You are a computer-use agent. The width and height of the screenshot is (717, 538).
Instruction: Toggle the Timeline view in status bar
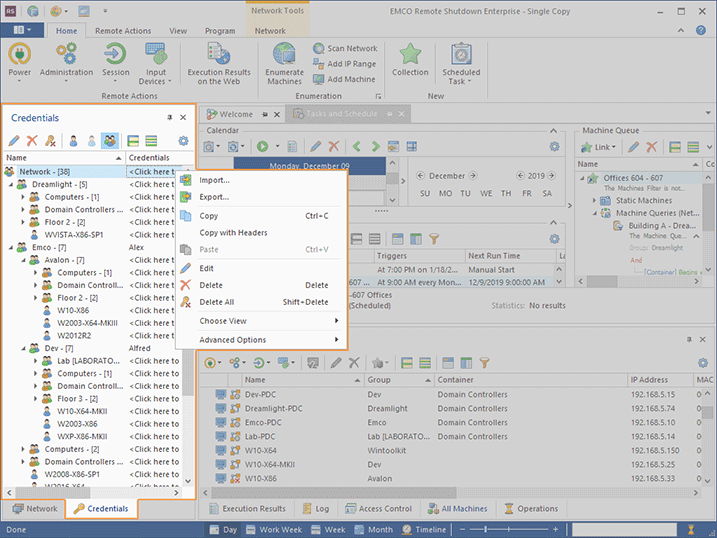click(422, 530)
